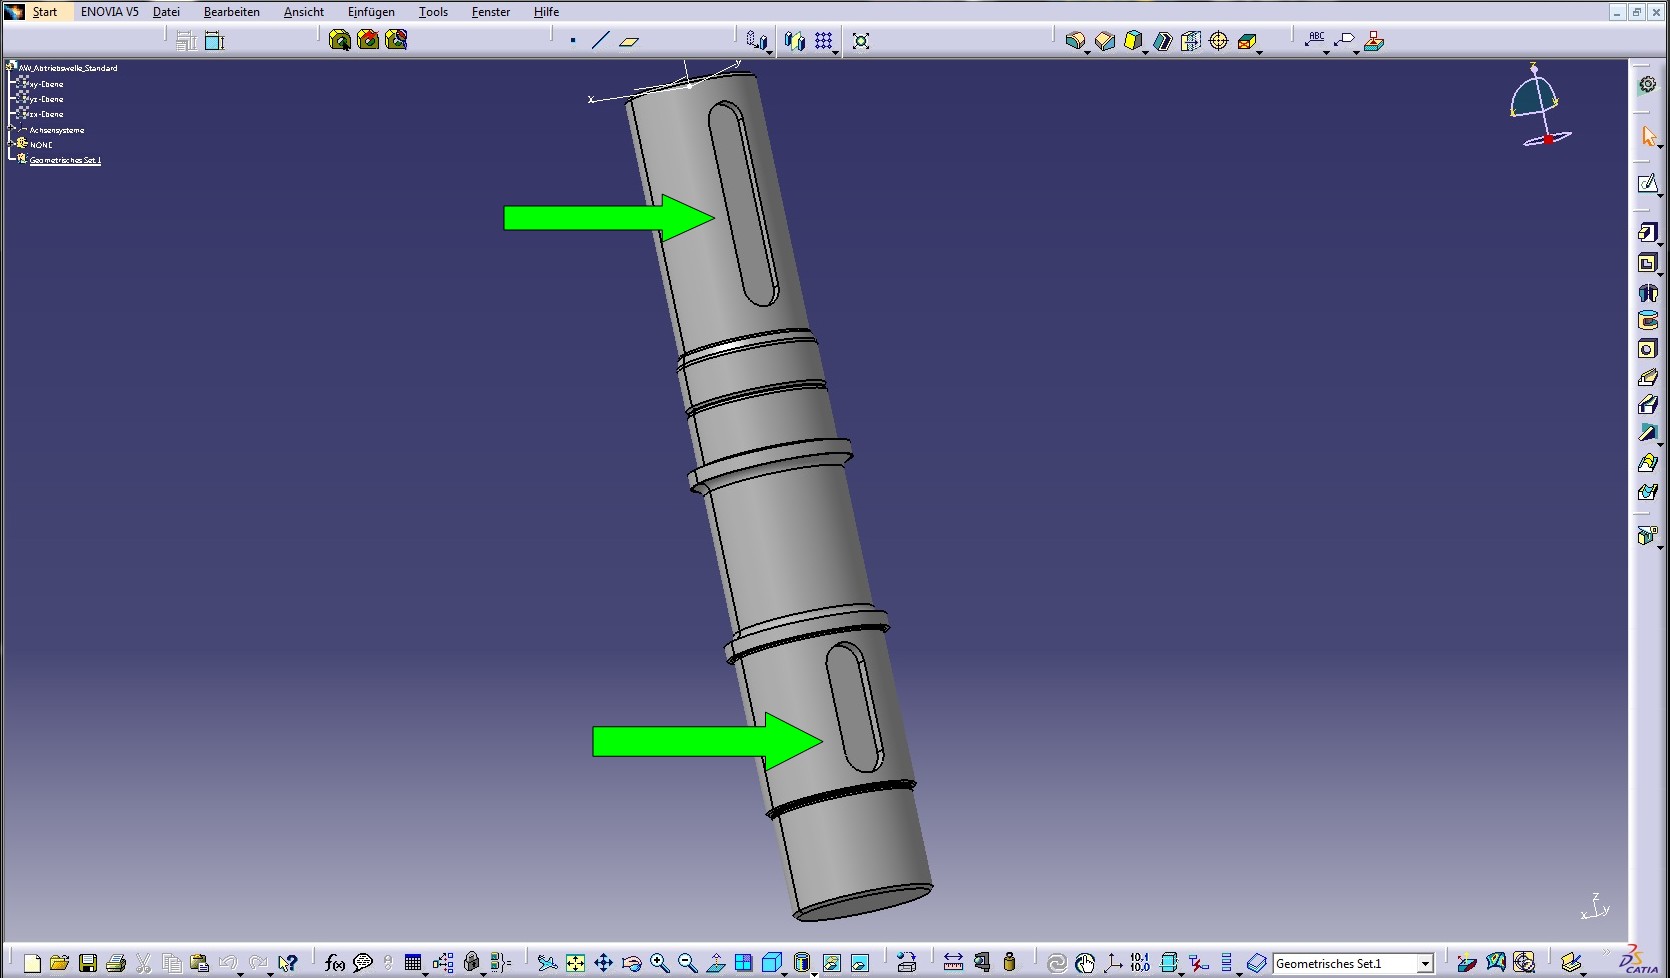Click the speech bubble comment icon
The image size is (1670, 978).
pos(363,963)
